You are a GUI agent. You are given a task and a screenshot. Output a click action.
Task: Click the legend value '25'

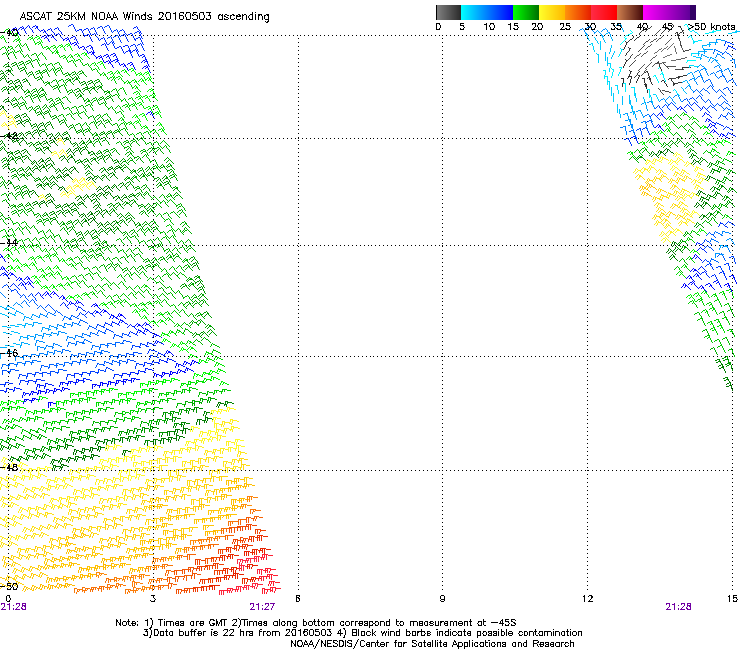click(x=565, y=27)
